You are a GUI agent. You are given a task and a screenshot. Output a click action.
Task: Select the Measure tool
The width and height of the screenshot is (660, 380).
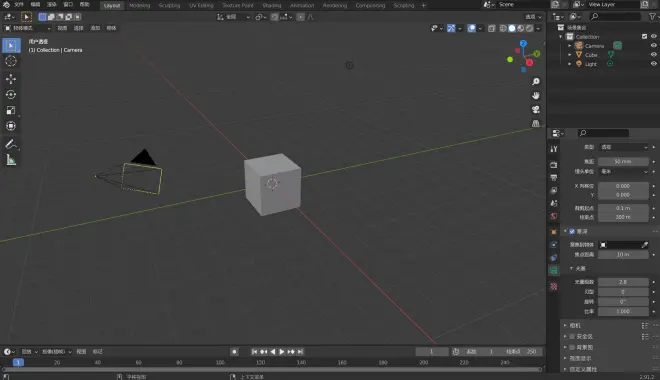tap(11, 160)
